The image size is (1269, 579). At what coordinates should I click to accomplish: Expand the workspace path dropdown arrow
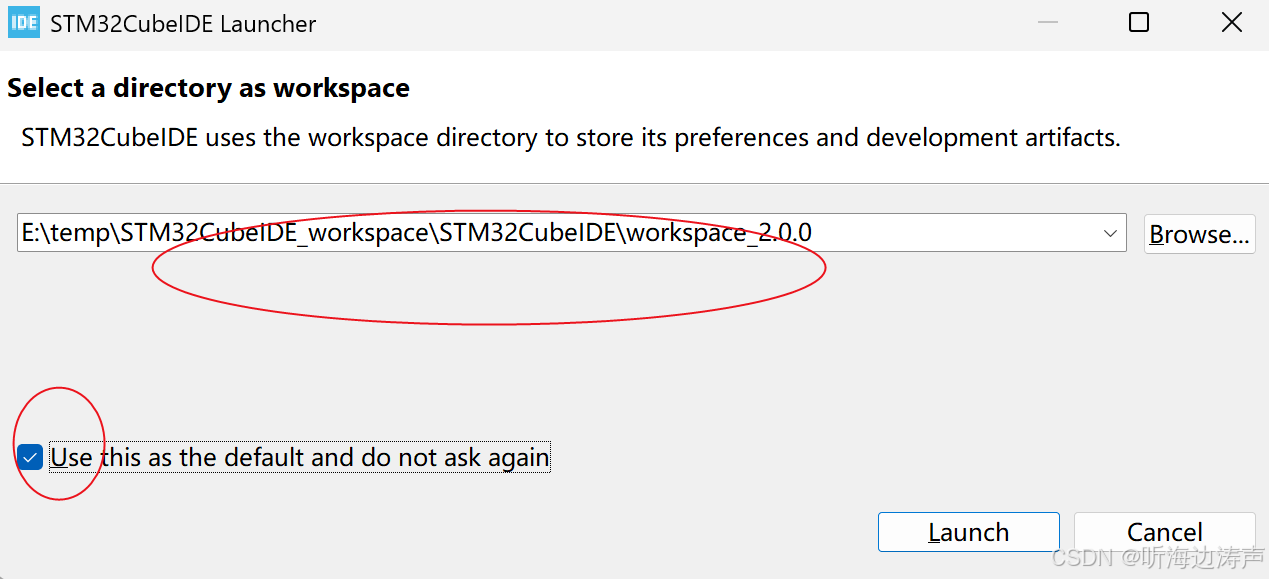[x=1110, y=233]
